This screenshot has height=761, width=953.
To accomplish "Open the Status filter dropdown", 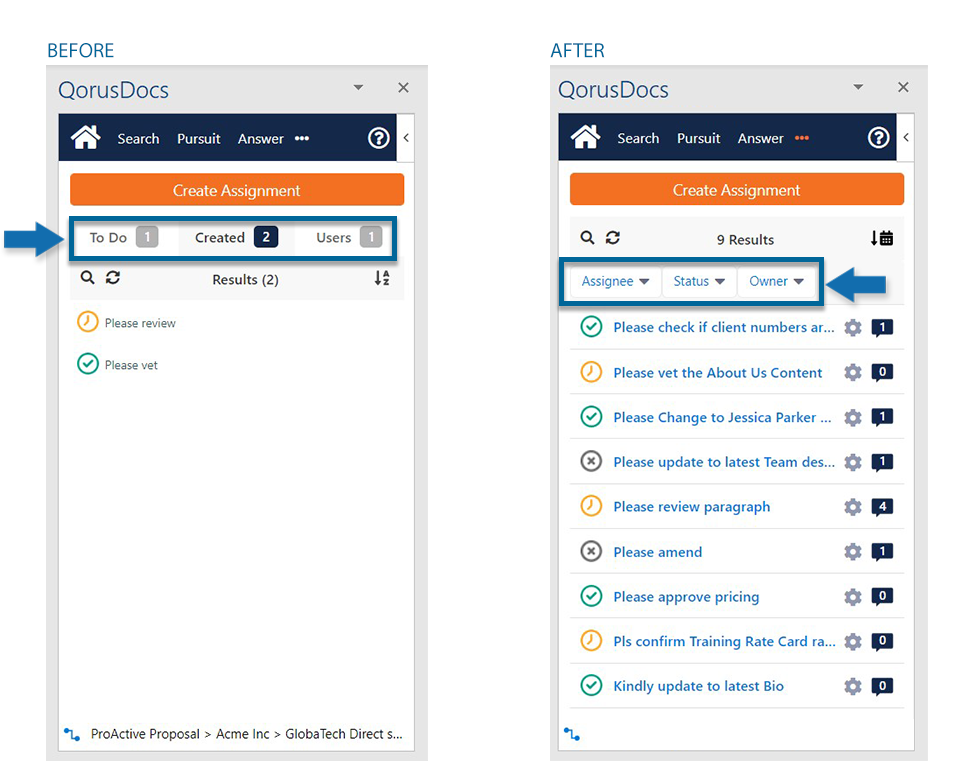I will click(x=698, y=281).
